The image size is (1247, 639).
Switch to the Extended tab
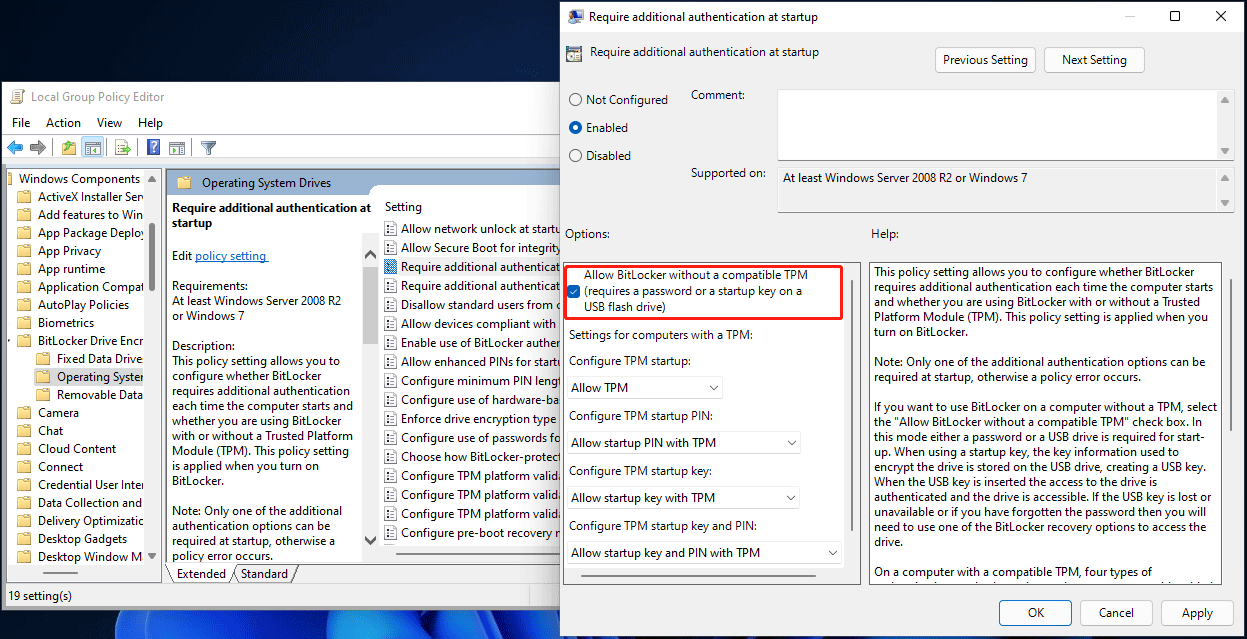point(201,574)
